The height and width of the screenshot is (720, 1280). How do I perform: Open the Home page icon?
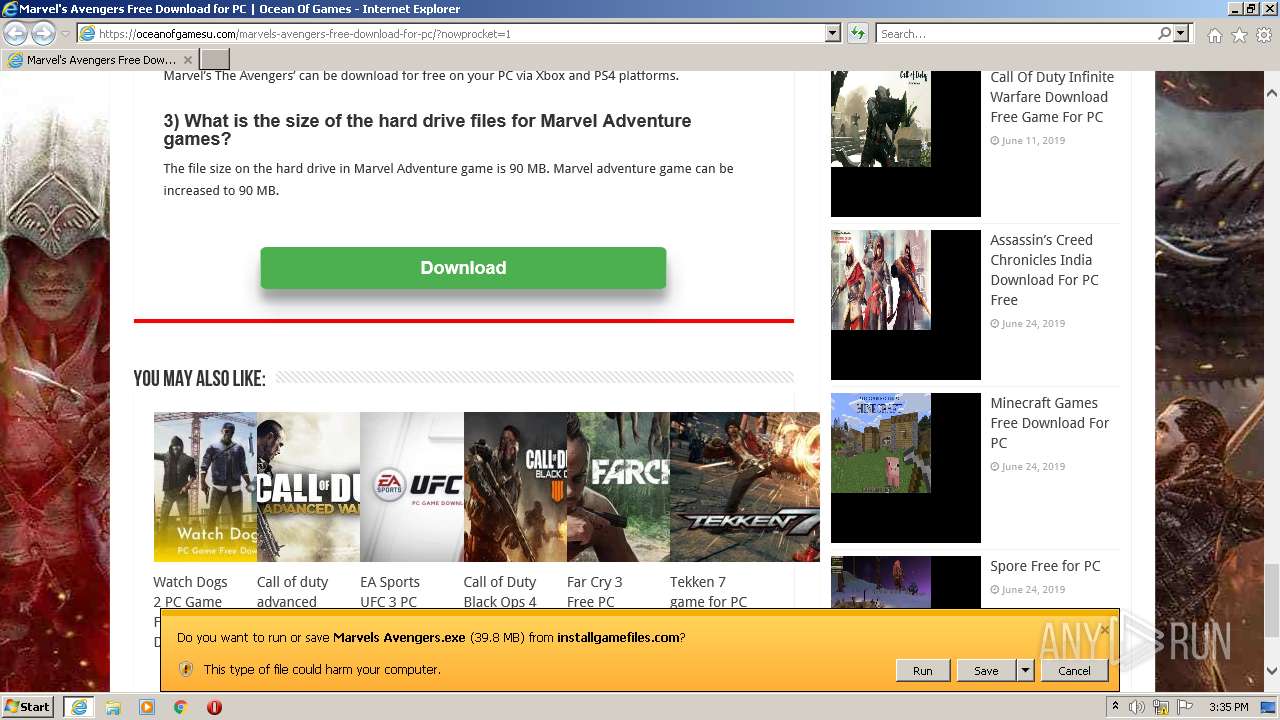(x=1214, y=34)
